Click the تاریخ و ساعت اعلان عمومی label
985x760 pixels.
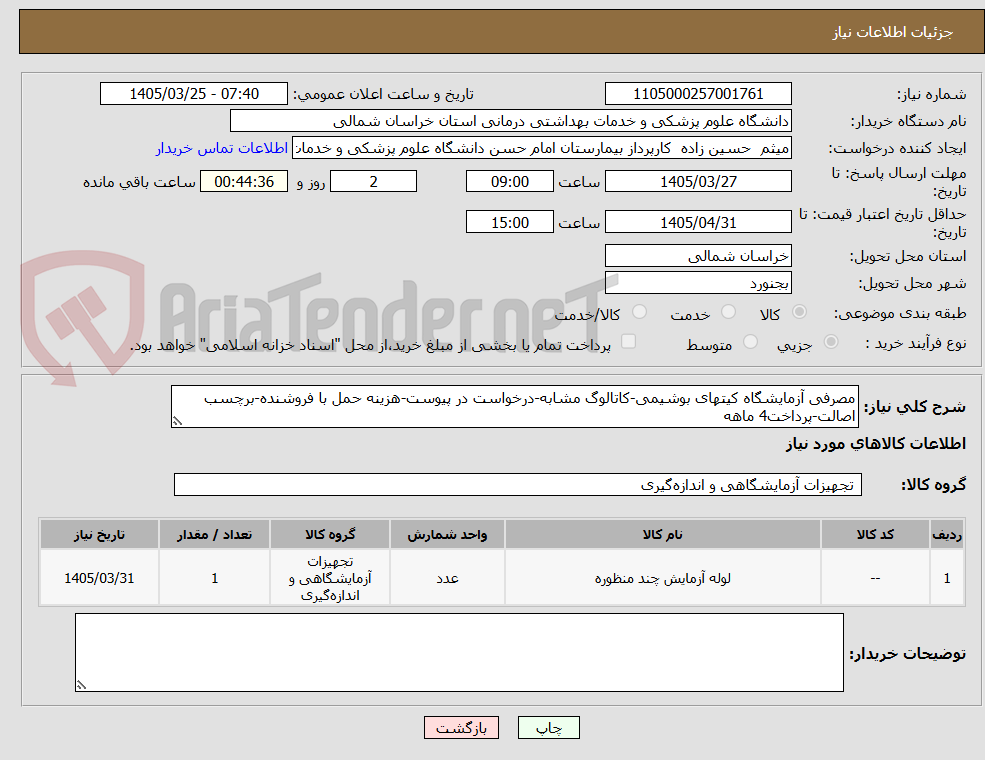tap(383, 94)
